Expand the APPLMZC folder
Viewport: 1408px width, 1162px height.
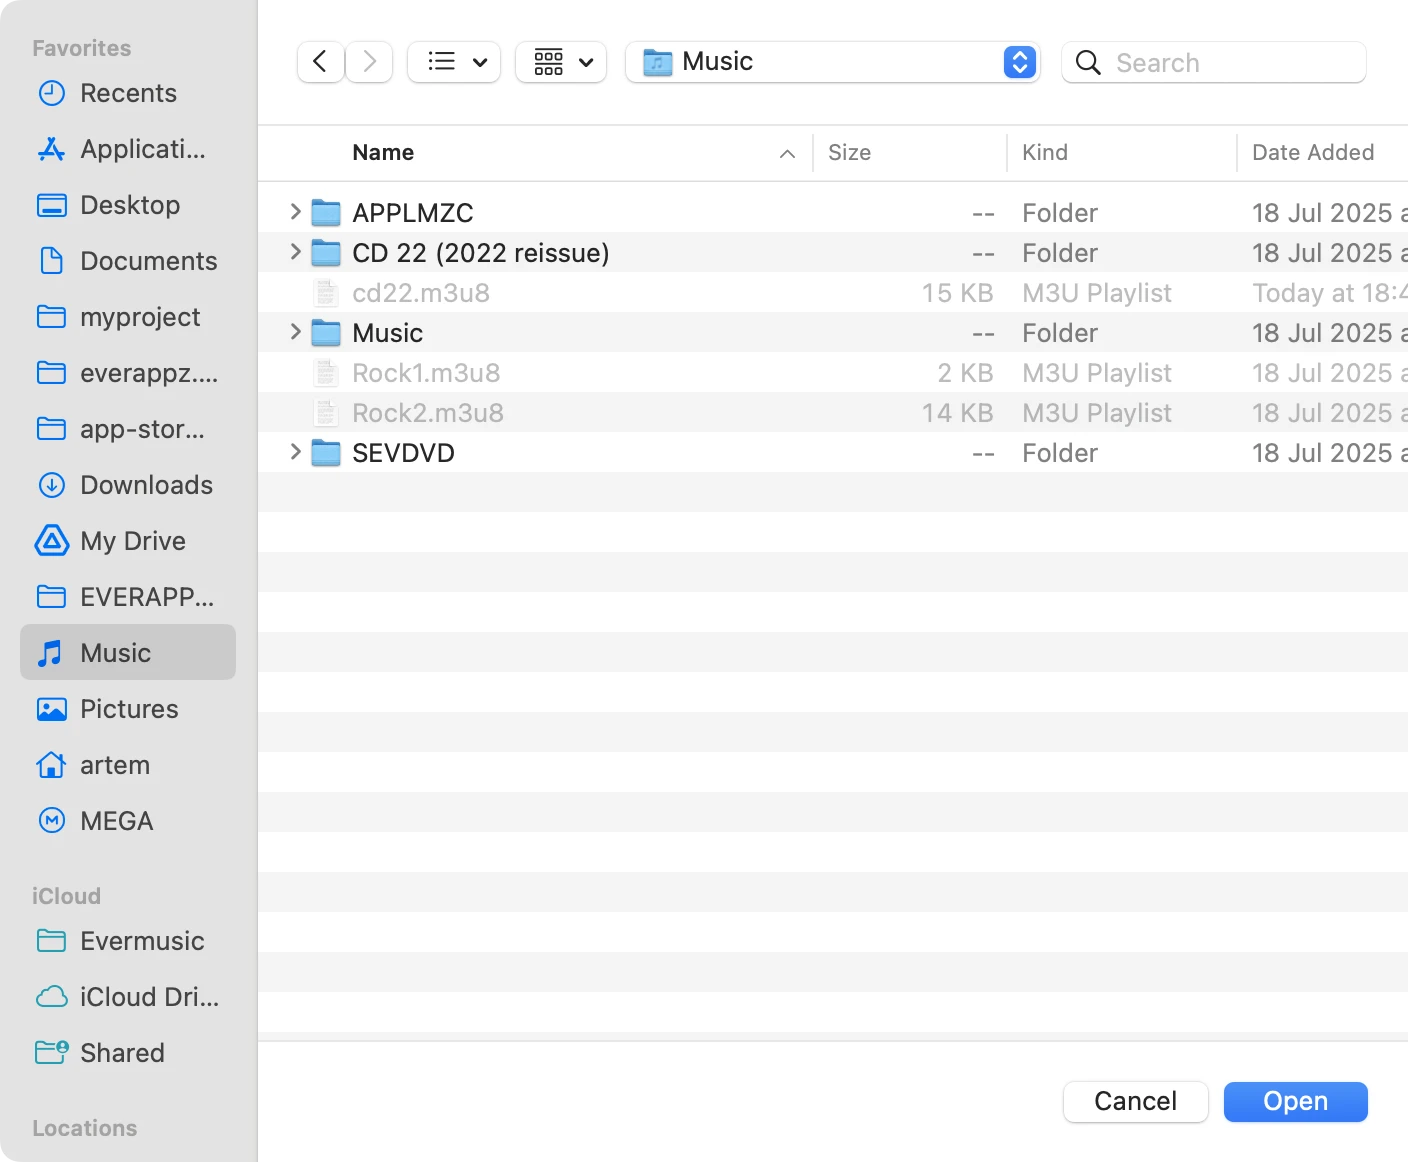(x=295, y=212)
